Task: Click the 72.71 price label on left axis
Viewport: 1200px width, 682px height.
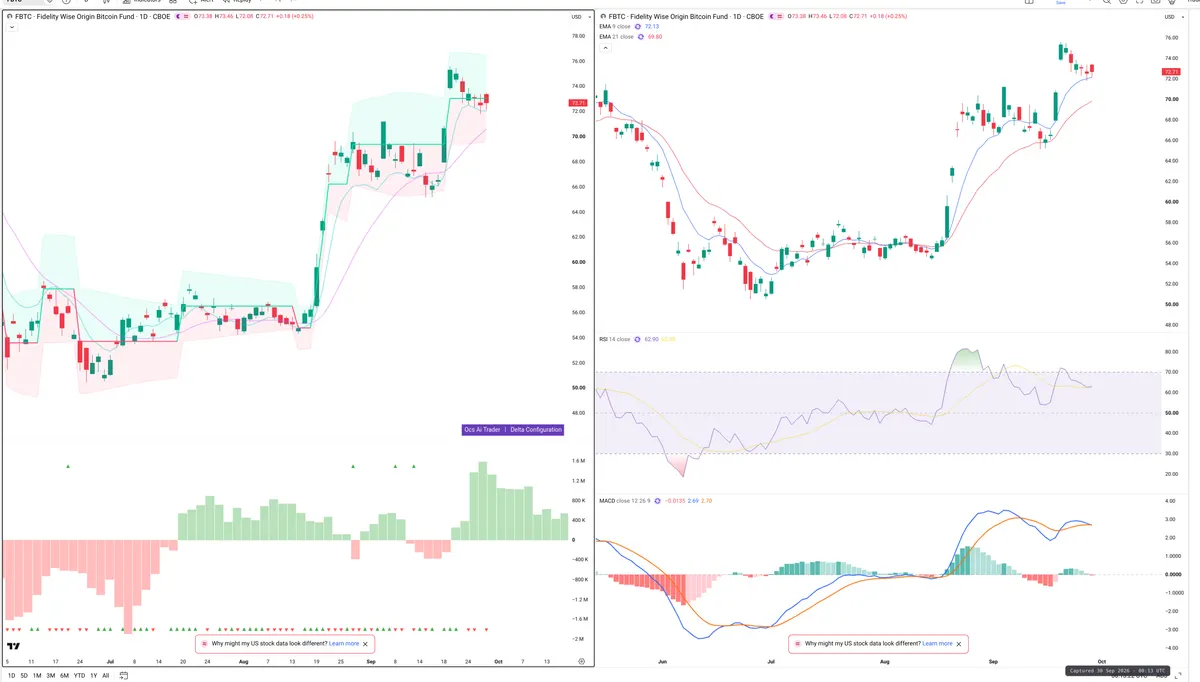Action: coord(578,103)
